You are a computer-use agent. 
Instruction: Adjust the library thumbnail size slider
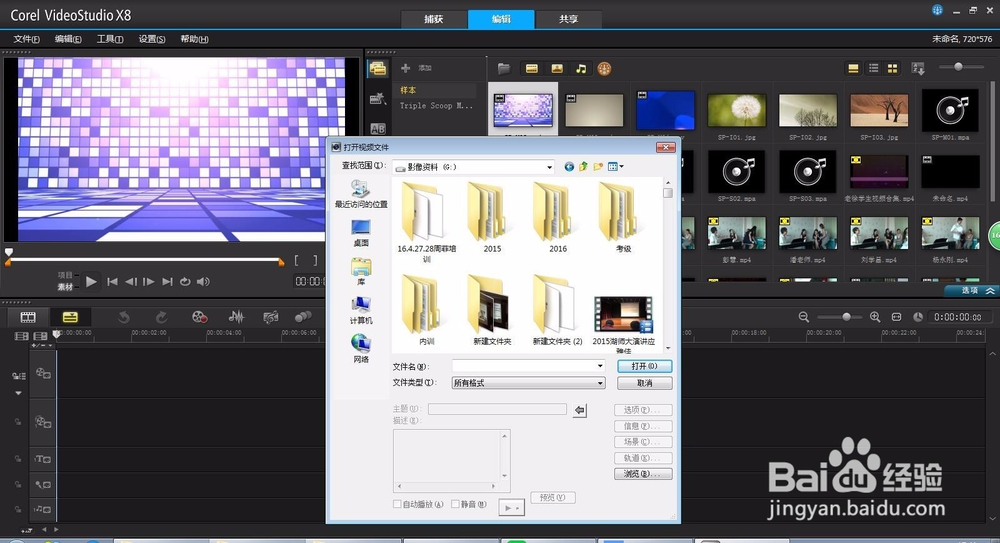(x=958, y=66)
